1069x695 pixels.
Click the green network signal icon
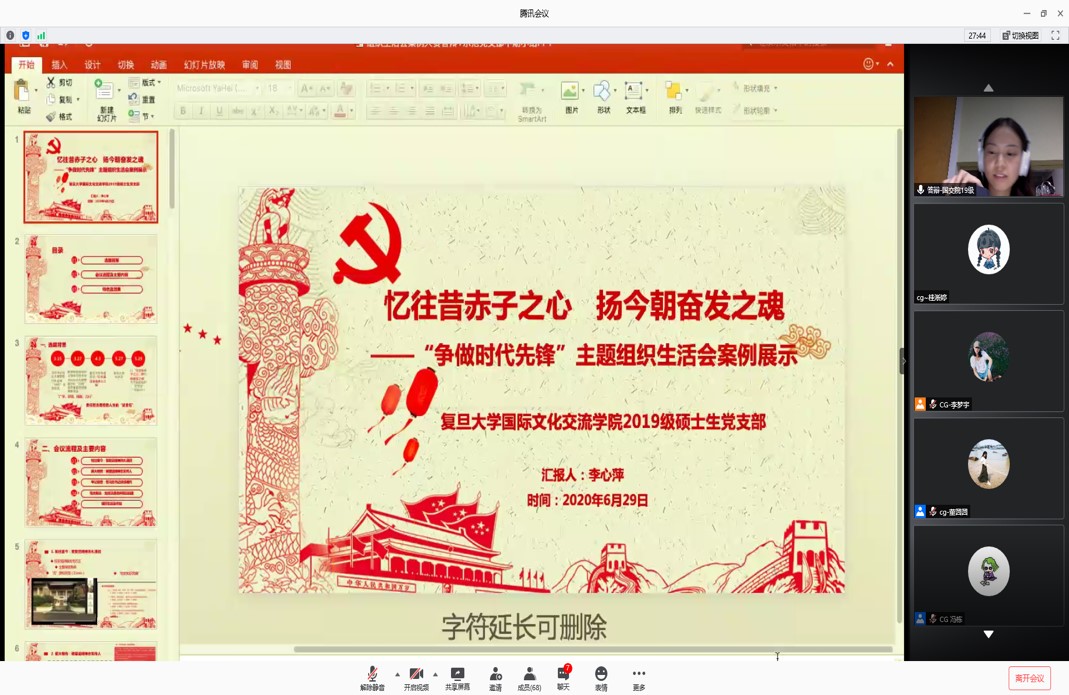coord(41,35)
